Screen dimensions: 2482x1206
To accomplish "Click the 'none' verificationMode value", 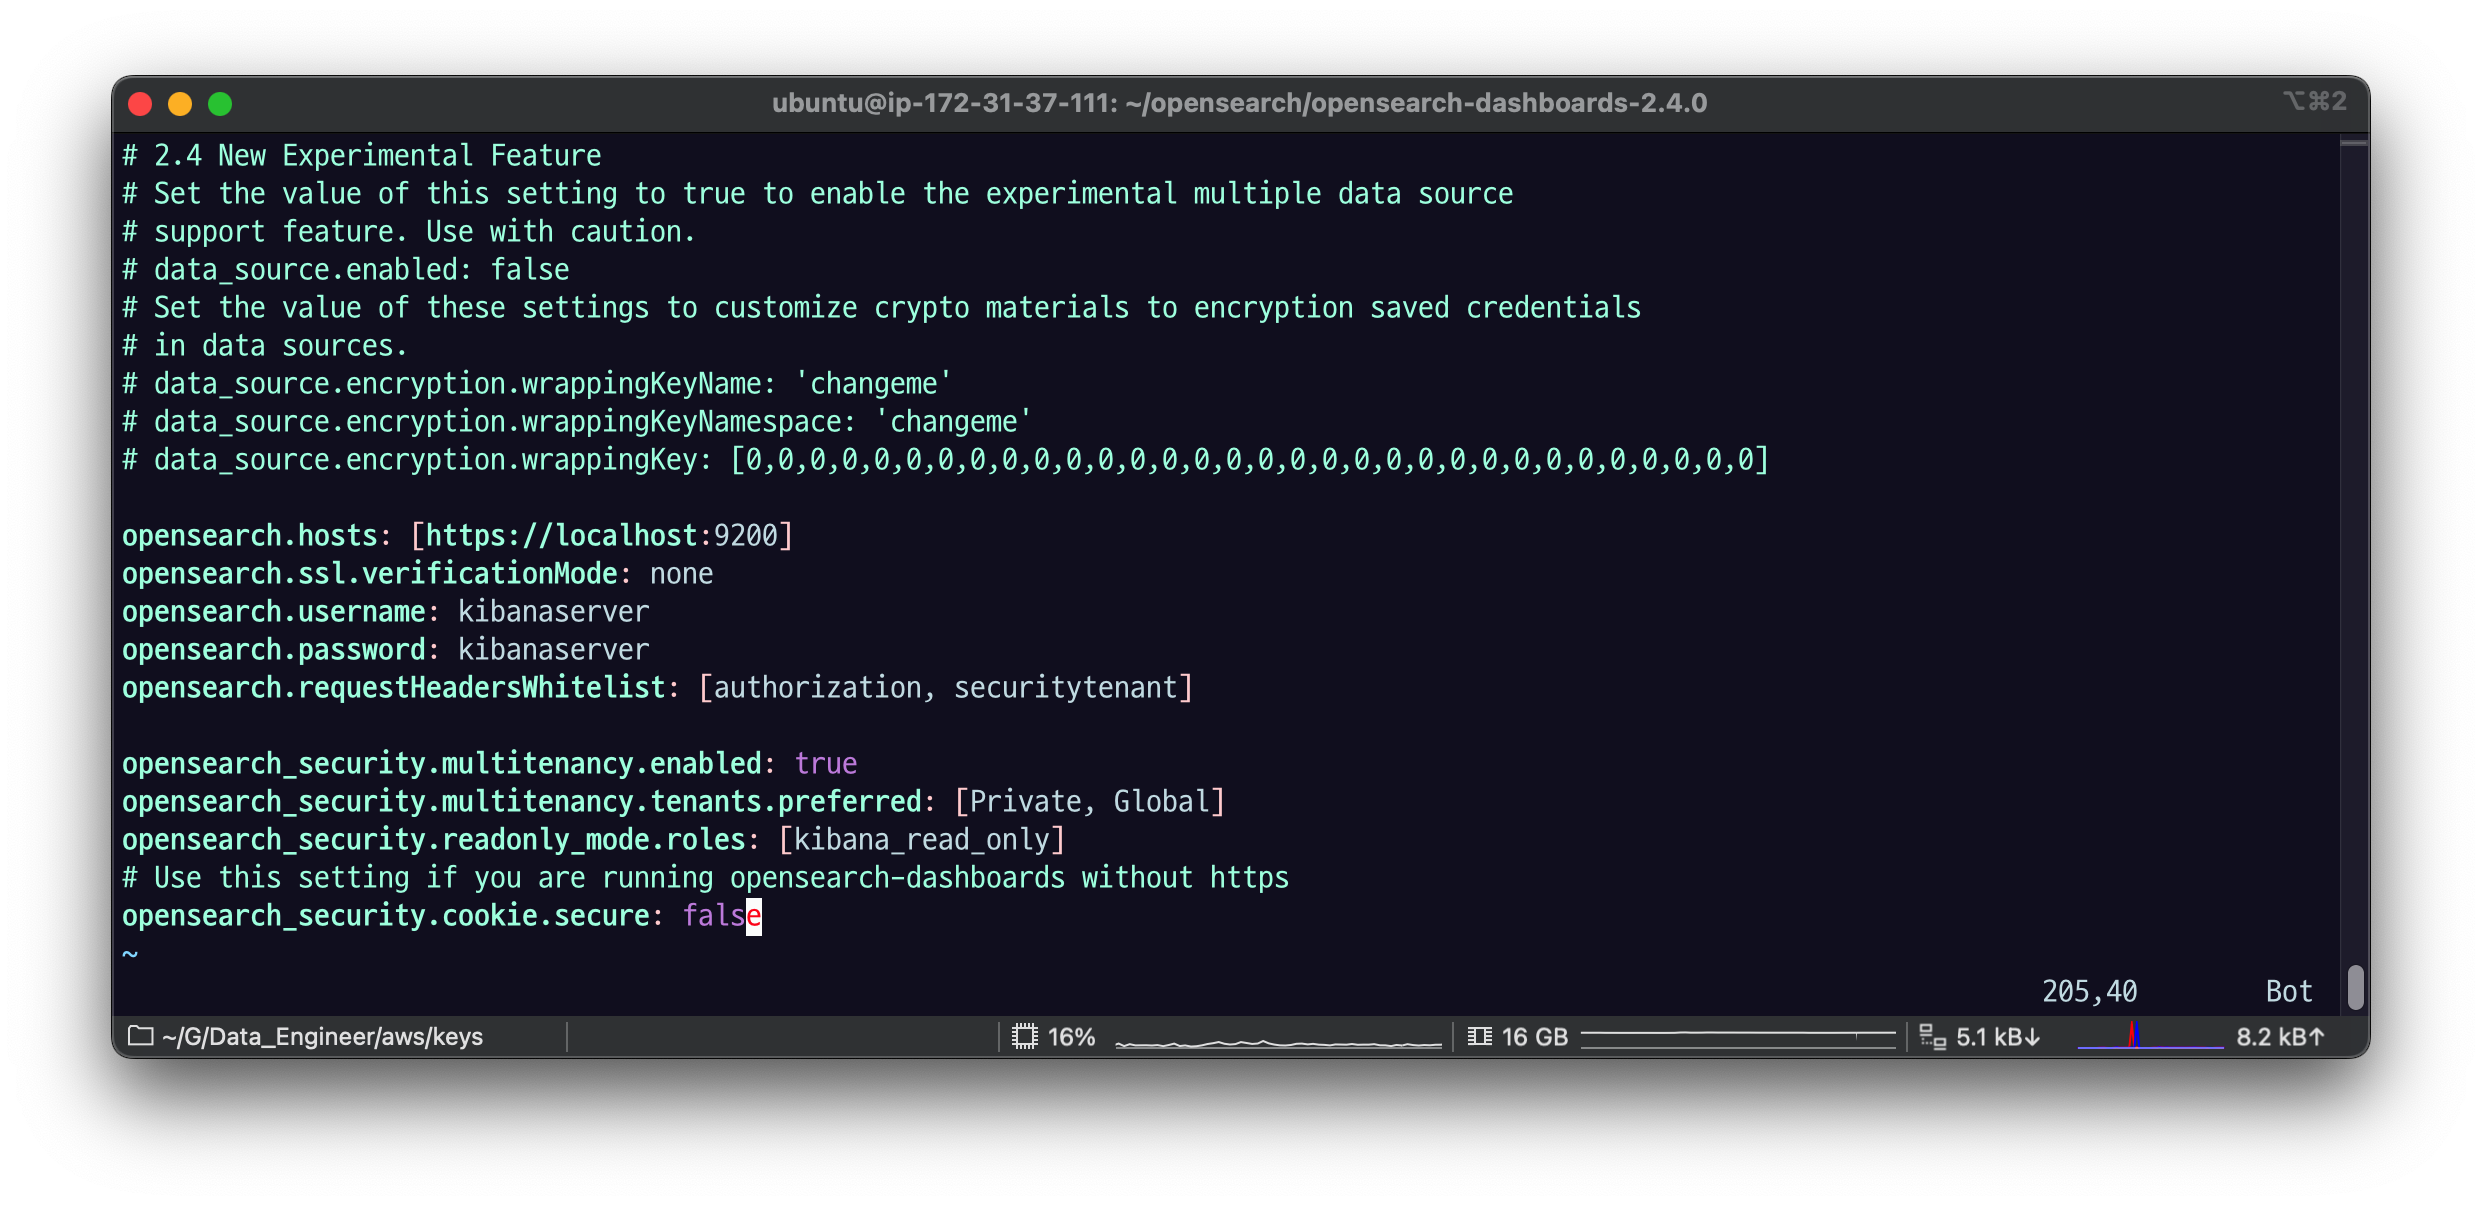I will [681, 574].
